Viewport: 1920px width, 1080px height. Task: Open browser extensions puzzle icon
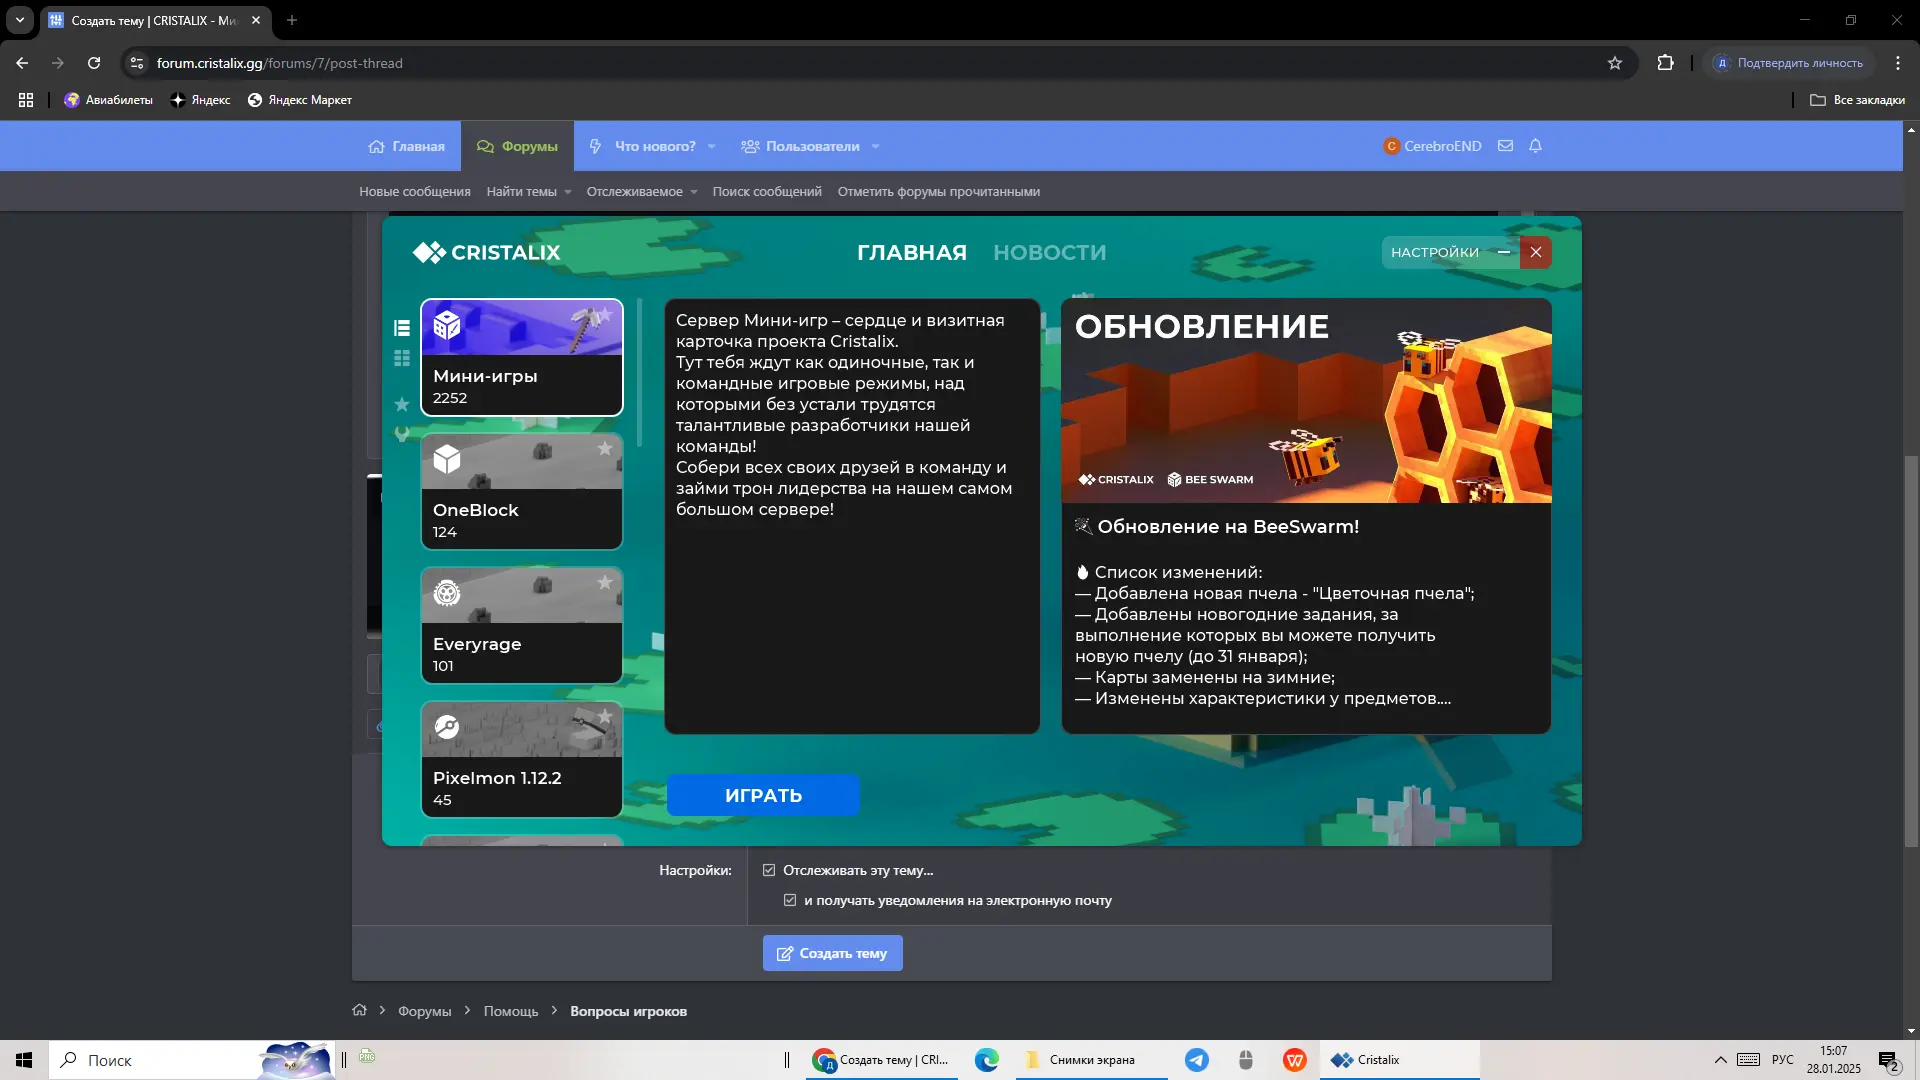click(1665, 63)
